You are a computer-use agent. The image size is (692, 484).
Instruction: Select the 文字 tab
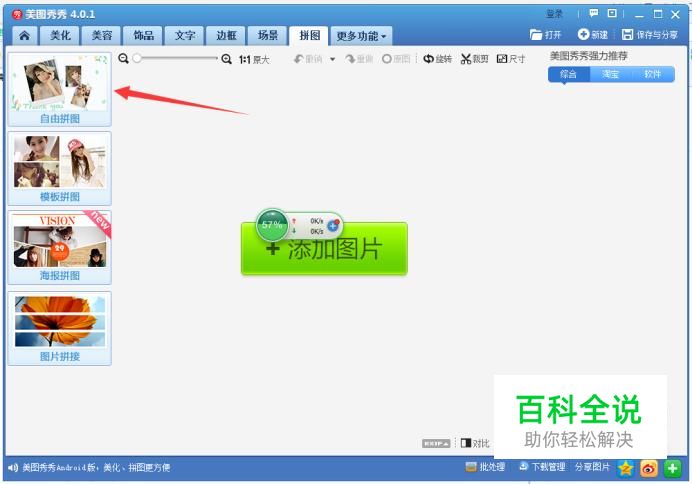coord(184,36)
